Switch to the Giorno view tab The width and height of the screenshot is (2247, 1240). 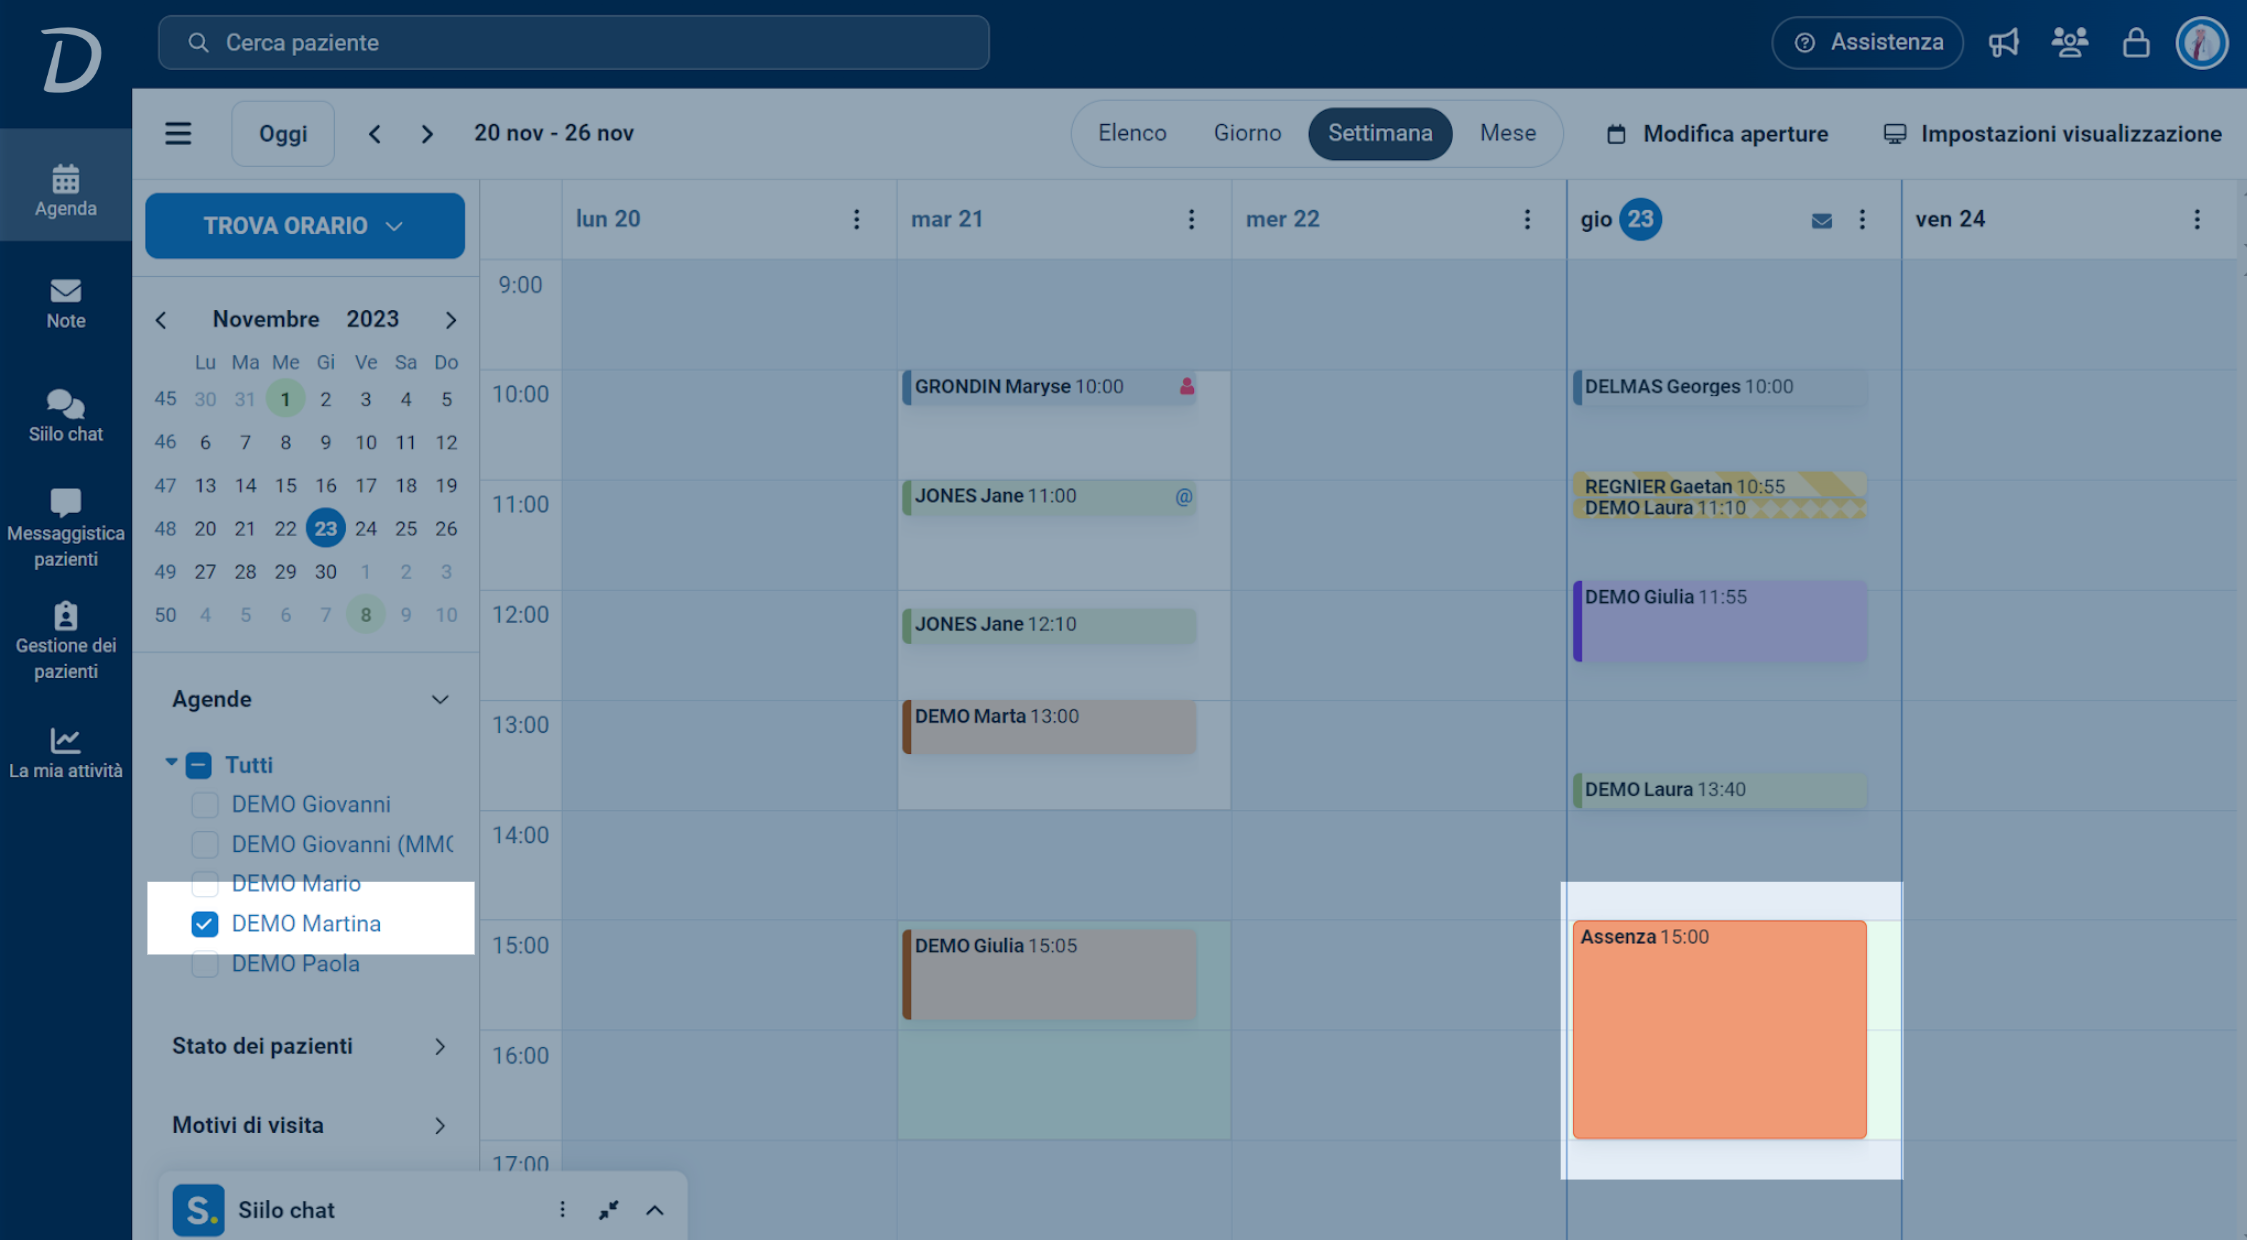click(1246, 133)
